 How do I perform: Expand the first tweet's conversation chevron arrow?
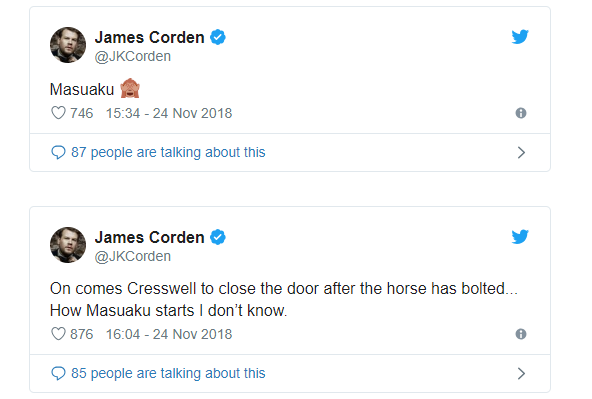click(521, 153)
